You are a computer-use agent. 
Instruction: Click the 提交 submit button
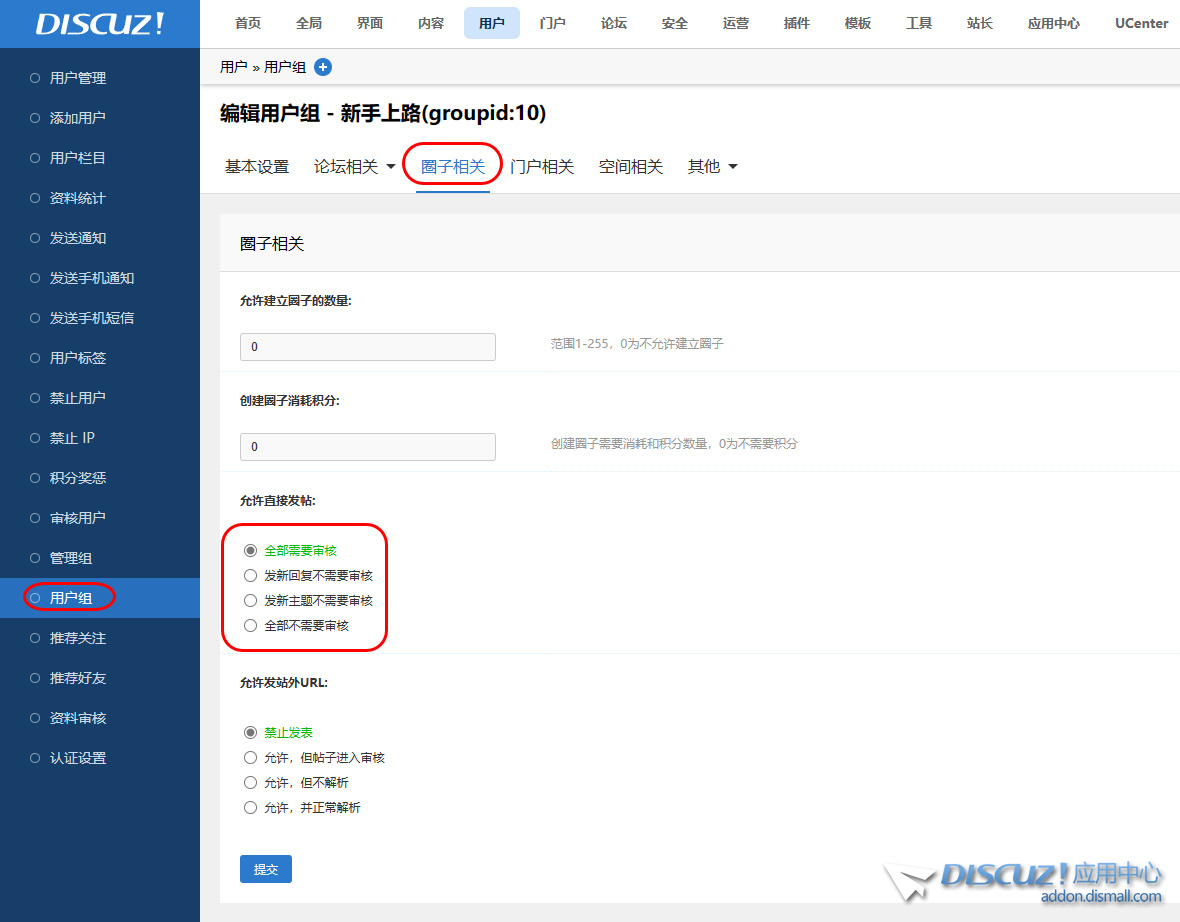click(x=266, y=869)
